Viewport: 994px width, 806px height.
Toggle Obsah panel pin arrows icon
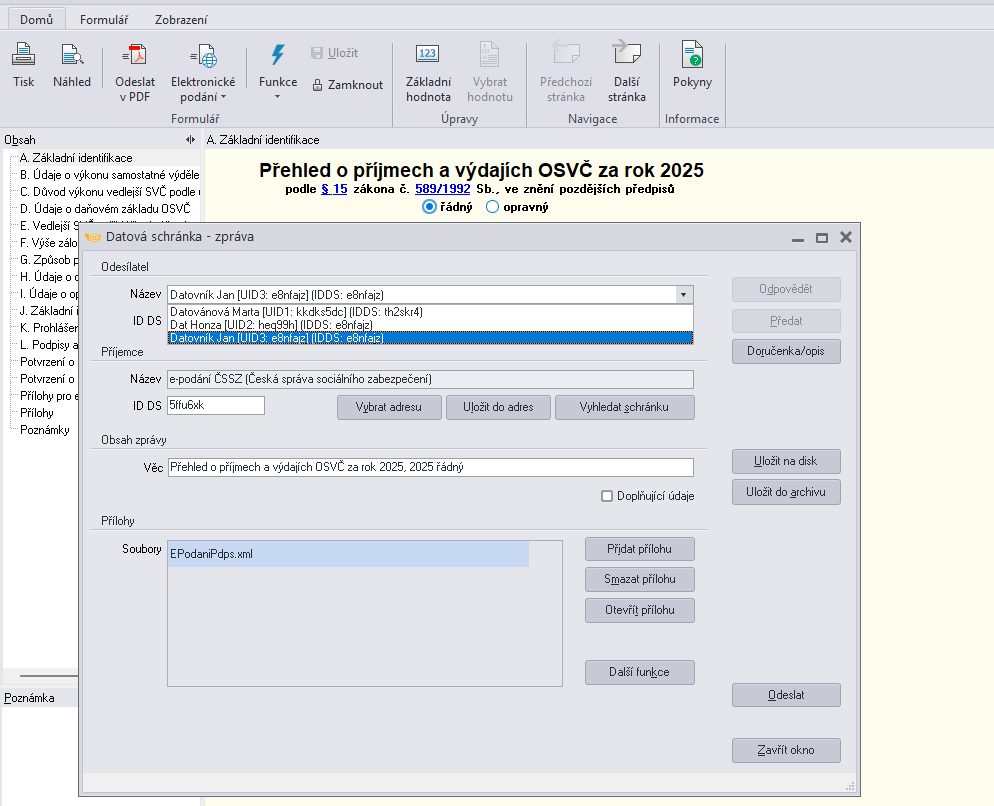coord(190,140)
